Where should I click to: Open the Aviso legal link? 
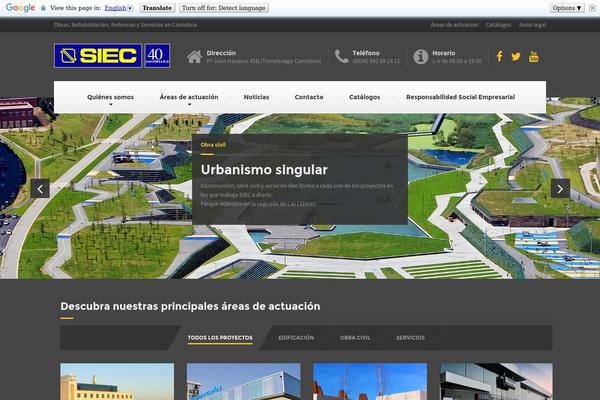(x=532, y=25)
